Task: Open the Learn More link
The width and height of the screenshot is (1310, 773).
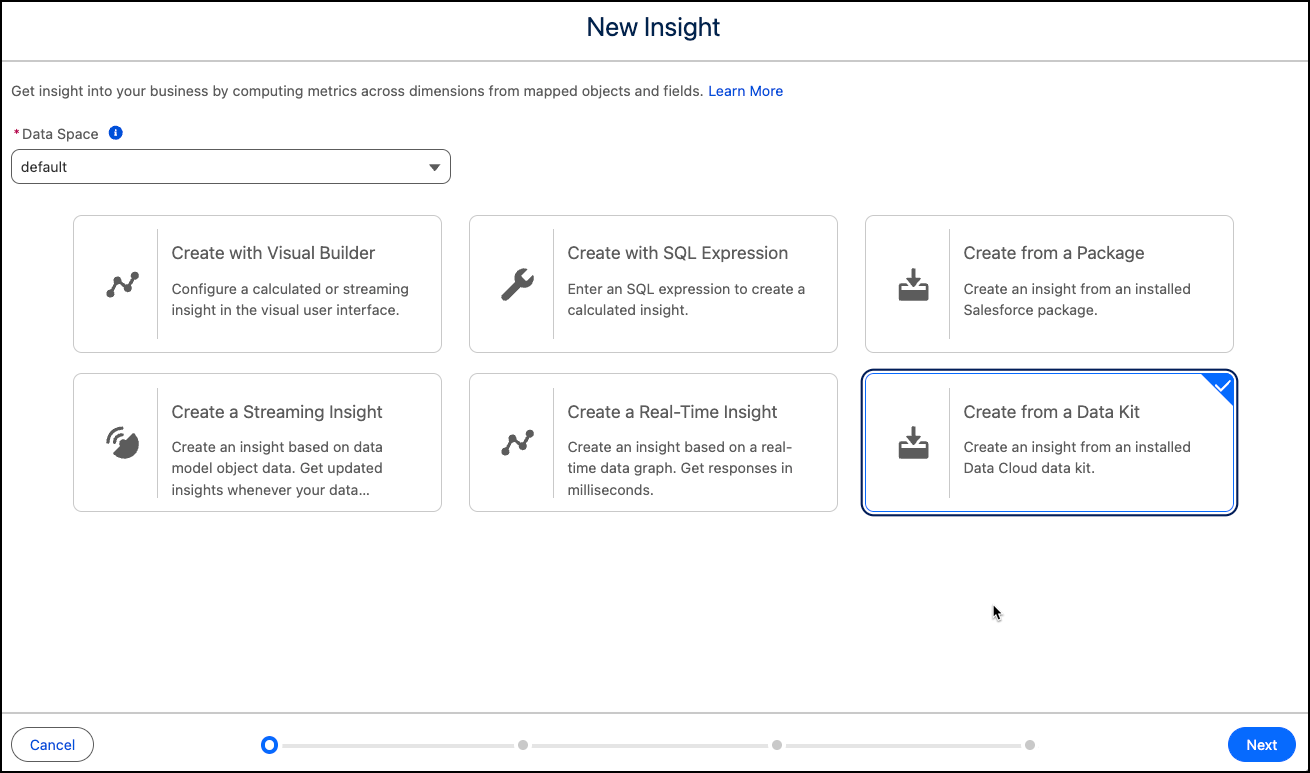Action: pos(745,91)
